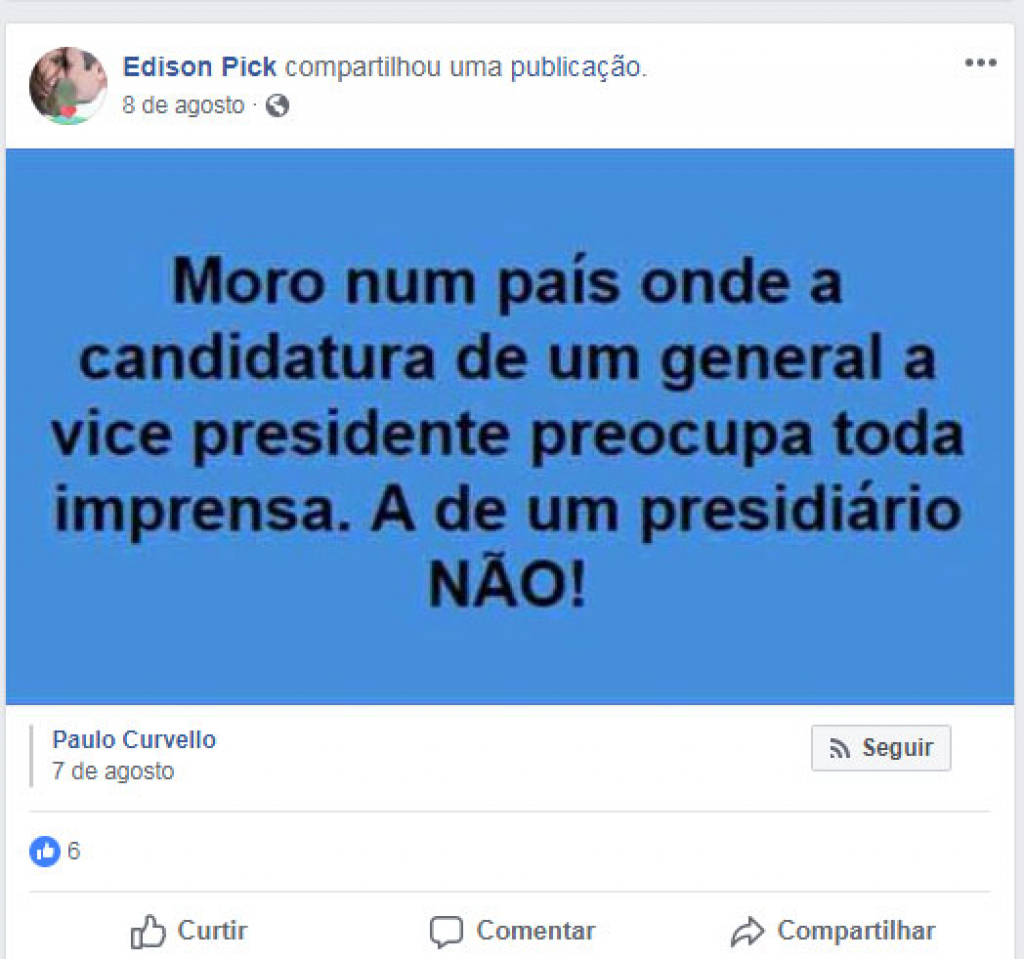
Task: Open the 8 de agosto timestamp
Action: 184,105
